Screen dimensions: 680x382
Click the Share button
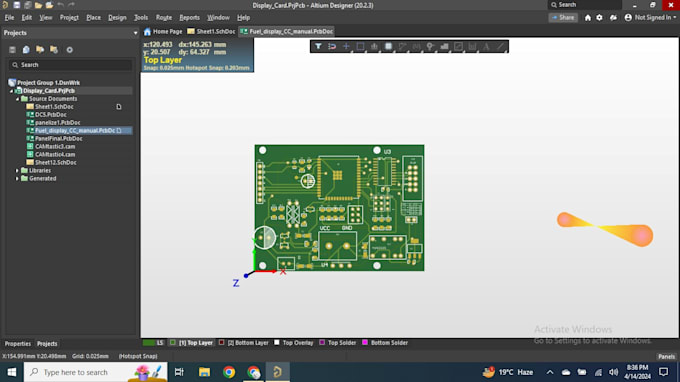coord(563,18)
